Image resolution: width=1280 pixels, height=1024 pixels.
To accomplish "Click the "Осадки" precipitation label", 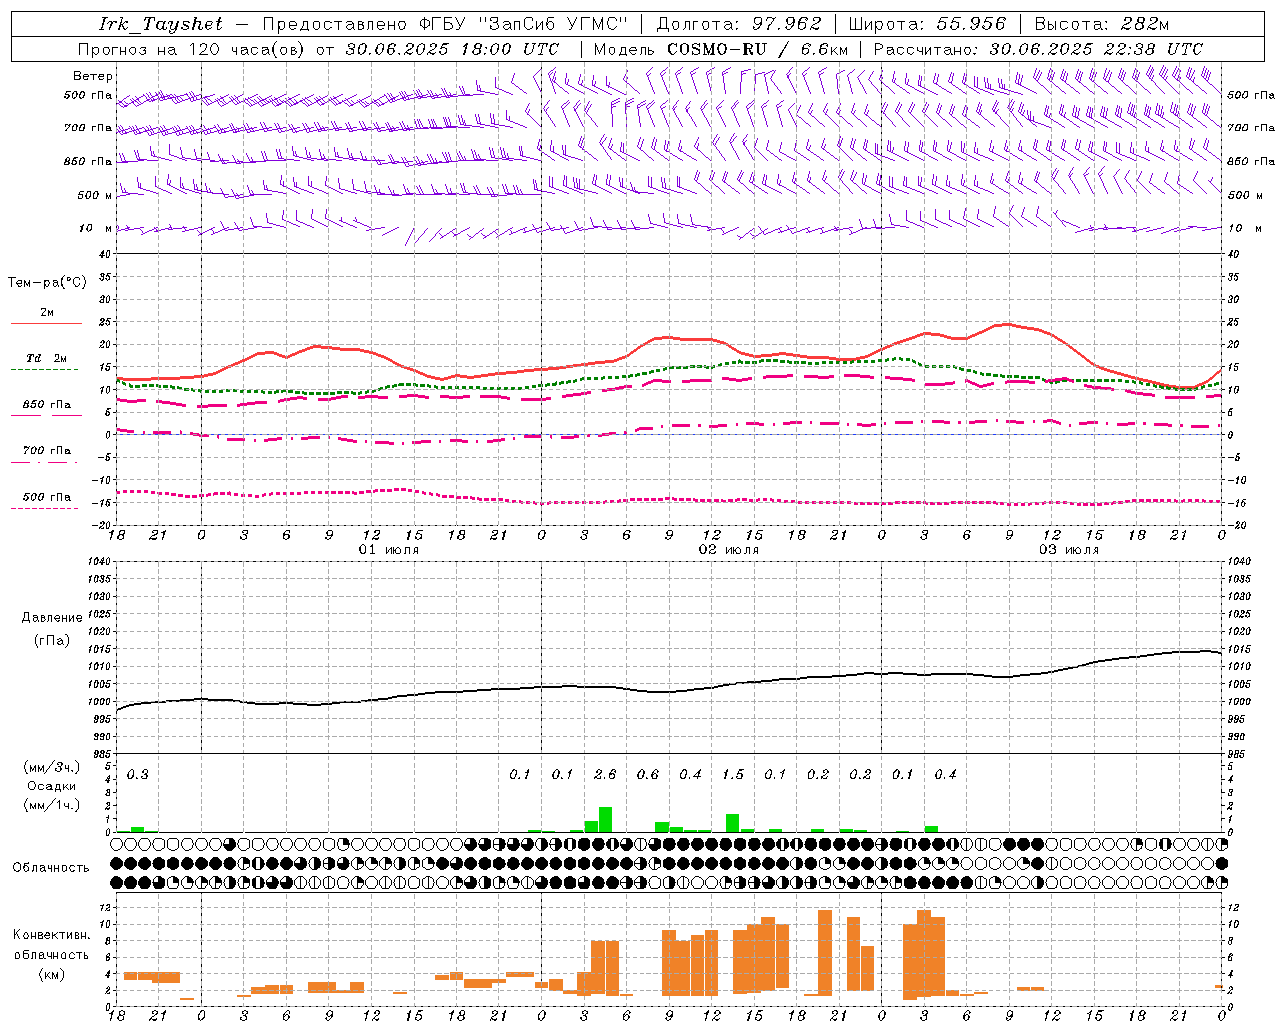I will (x=52, y=786).
